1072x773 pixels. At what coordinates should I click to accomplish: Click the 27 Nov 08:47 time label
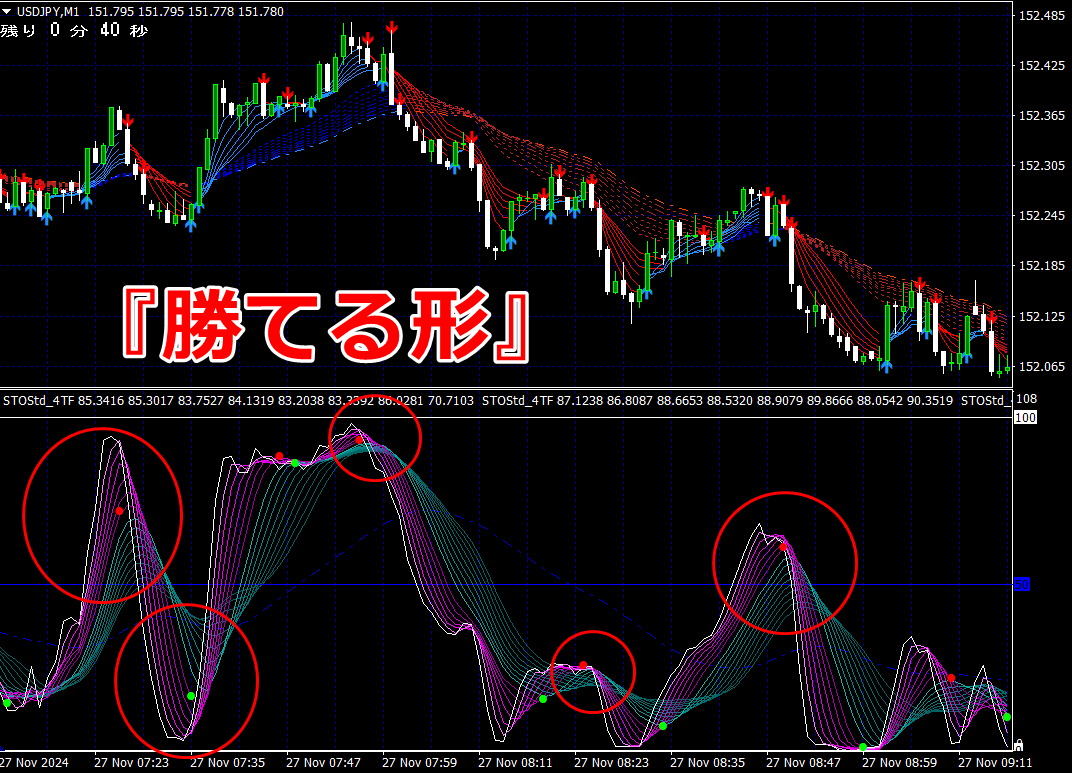click(803, 762)
